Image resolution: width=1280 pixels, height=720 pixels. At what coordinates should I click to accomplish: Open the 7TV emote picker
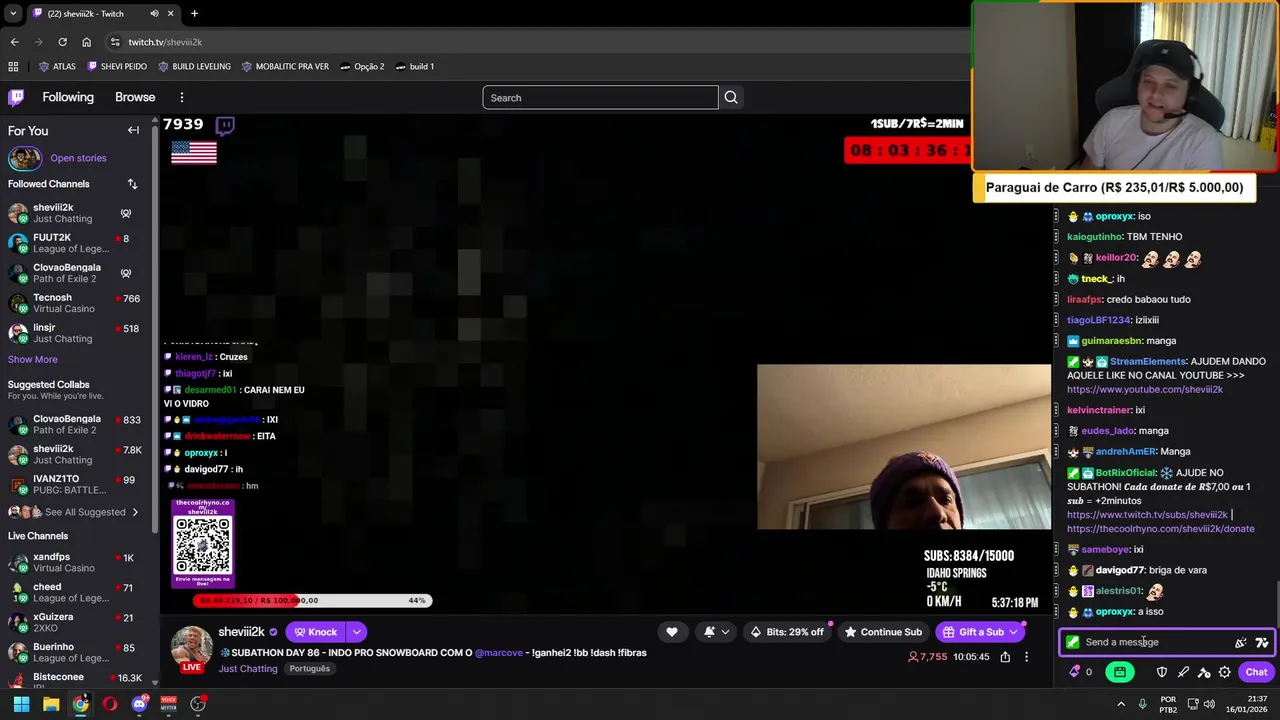tap(1262, 642)
